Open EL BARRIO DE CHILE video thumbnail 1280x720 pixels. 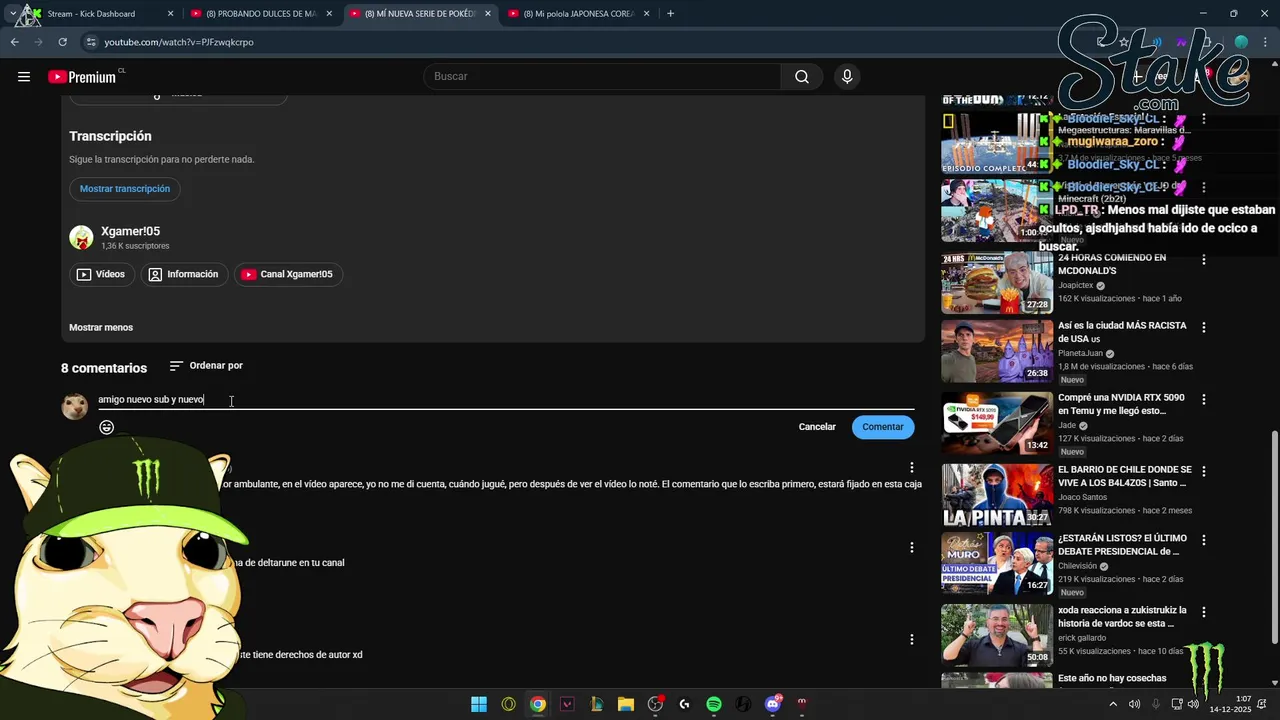click(996, 495)
